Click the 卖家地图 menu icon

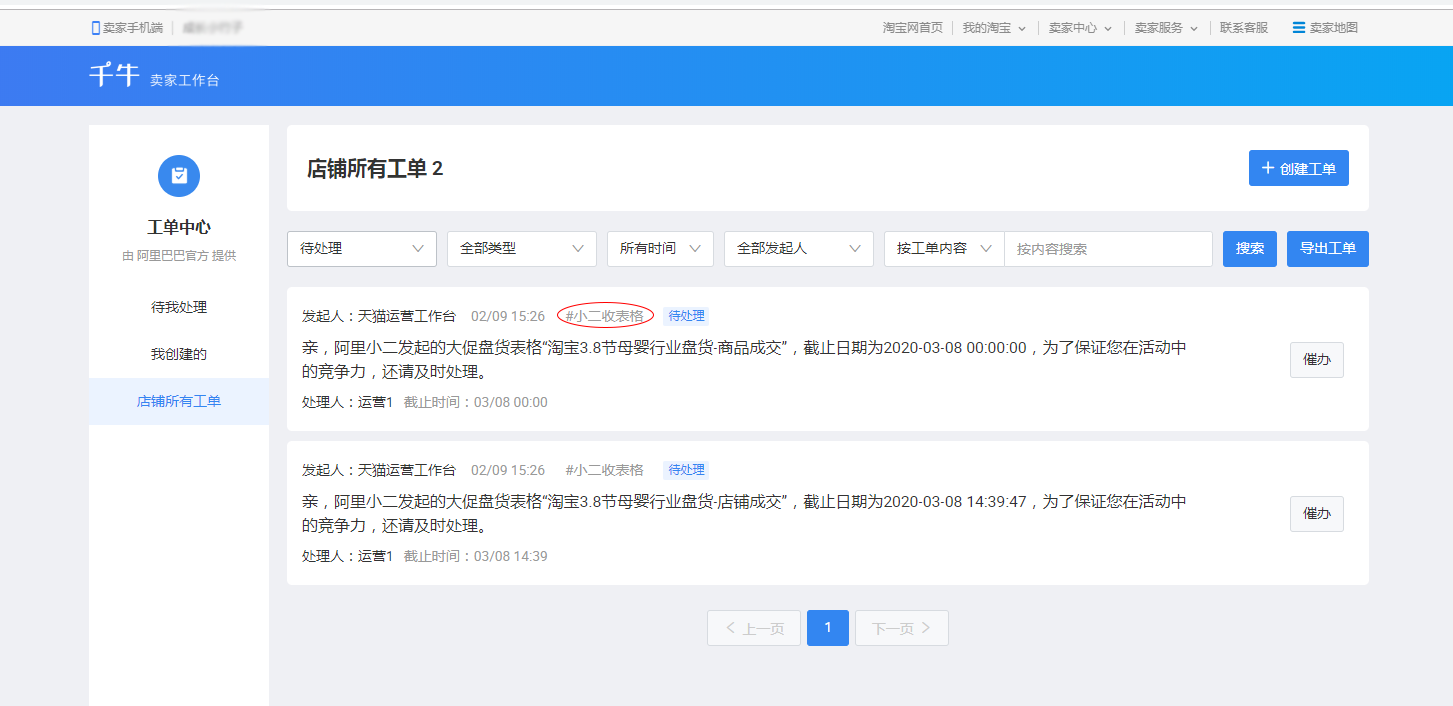click(x=1299, y=28)
